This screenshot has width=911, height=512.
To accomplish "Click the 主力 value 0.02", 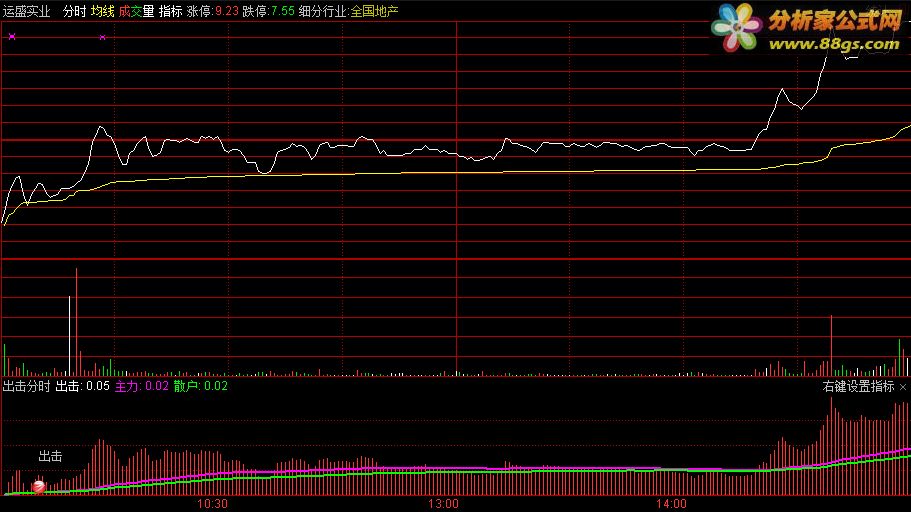I will point(157,386).
